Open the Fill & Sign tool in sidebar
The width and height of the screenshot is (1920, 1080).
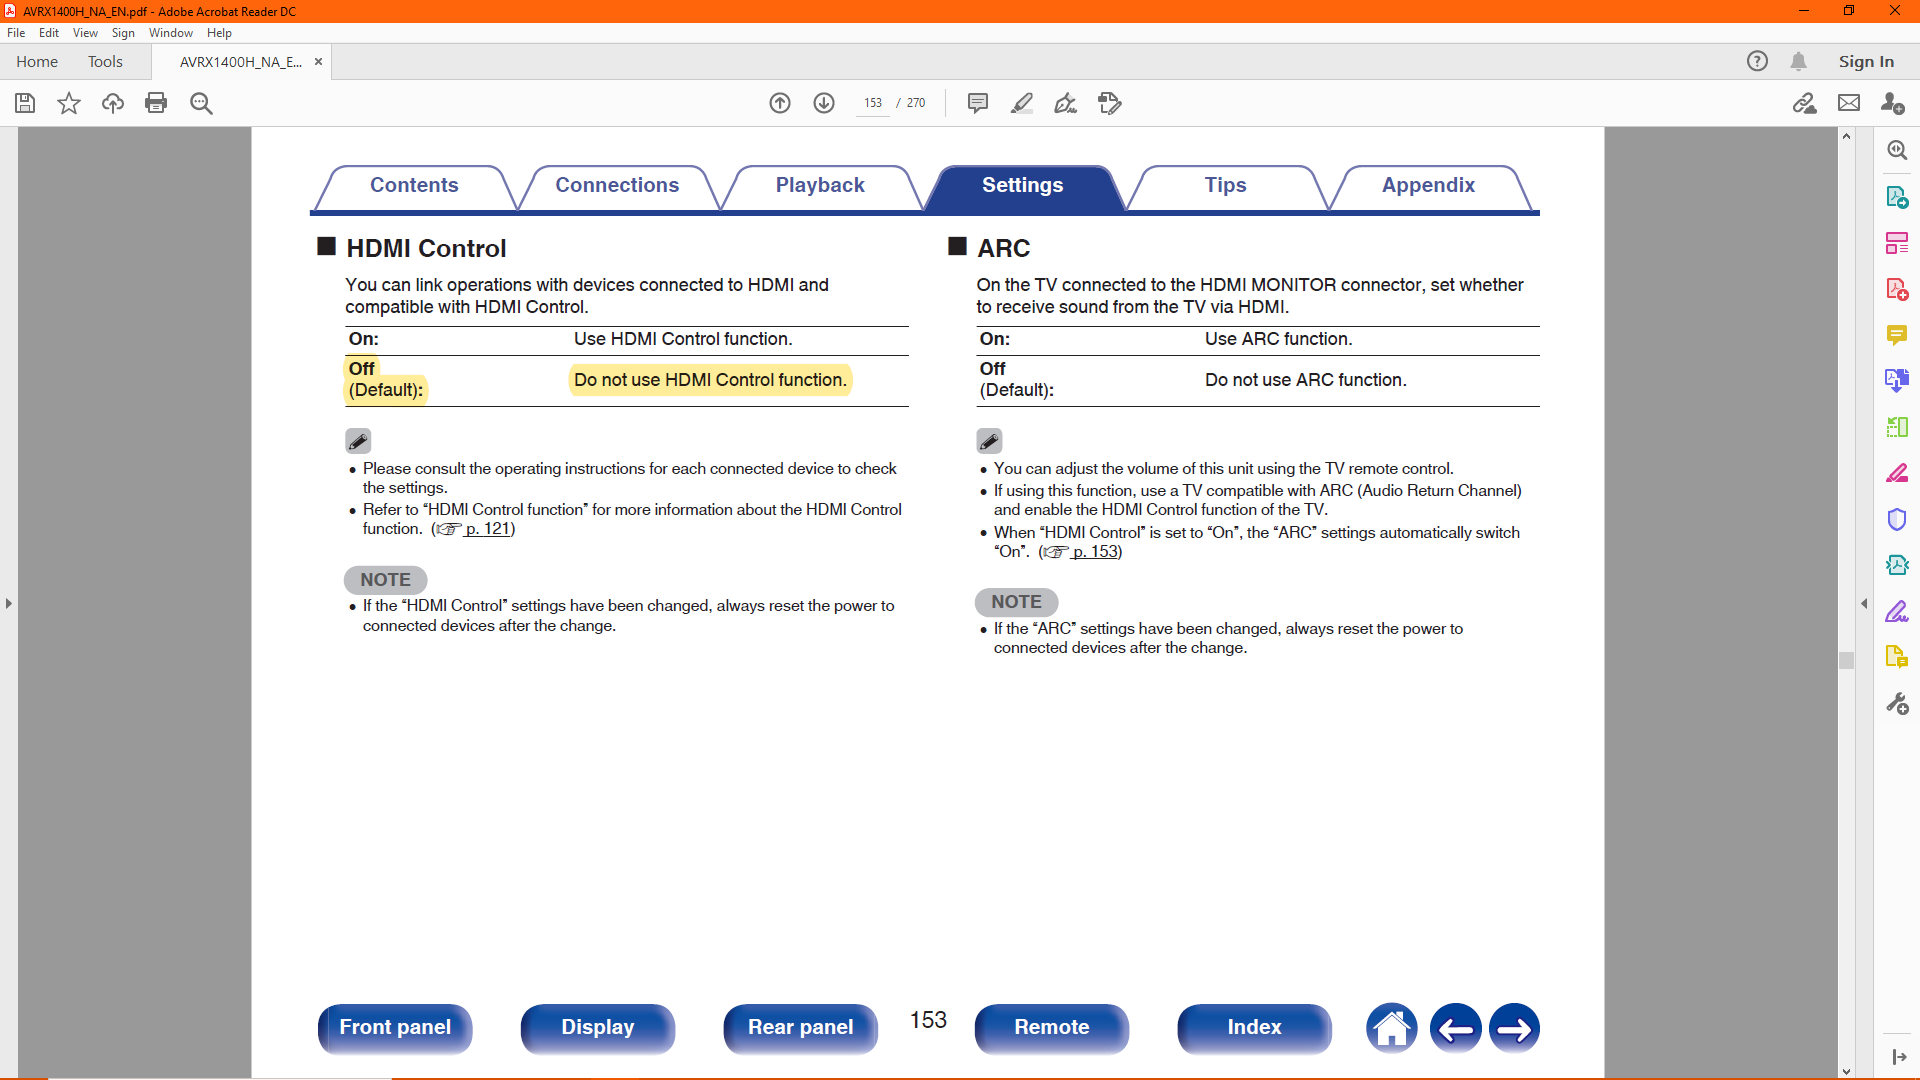(1897, 611)
